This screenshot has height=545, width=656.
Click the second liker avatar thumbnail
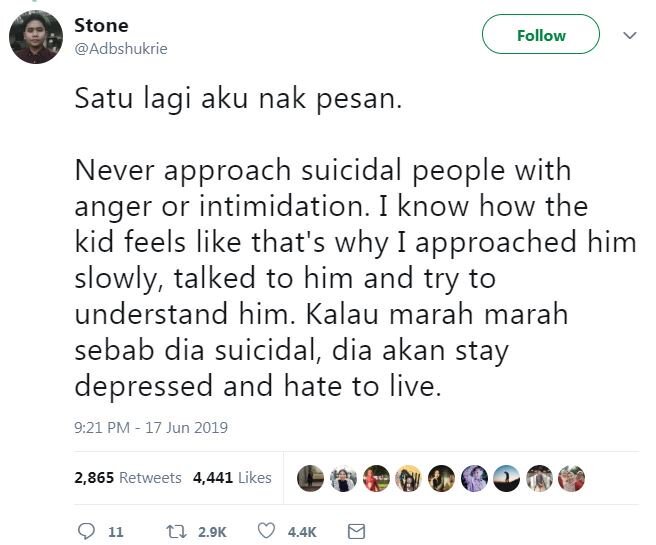click(x=343, y=478)
